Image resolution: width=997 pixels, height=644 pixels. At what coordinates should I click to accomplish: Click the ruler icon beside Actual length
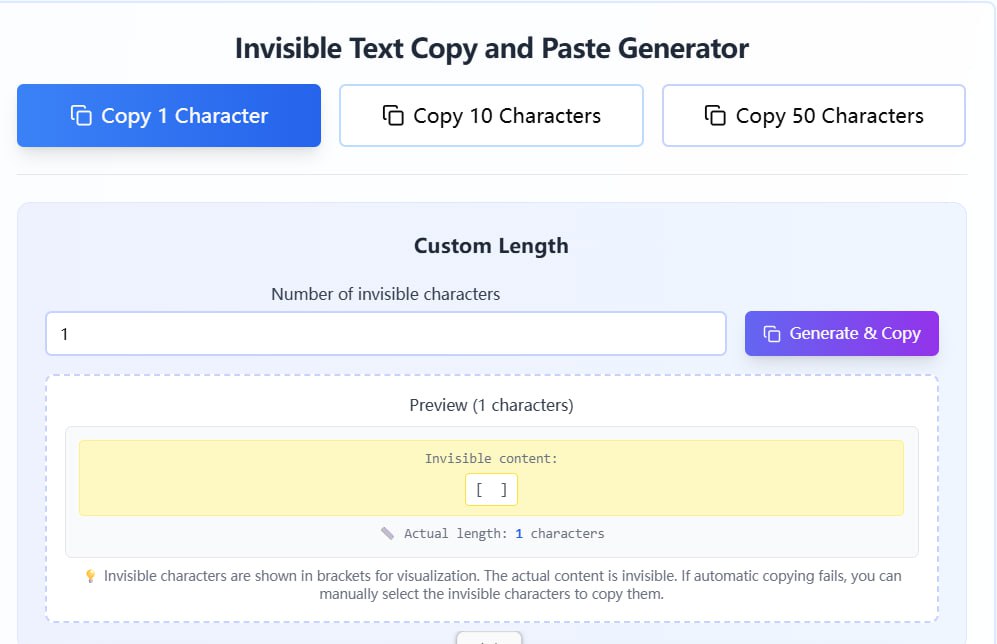(387, 533)
